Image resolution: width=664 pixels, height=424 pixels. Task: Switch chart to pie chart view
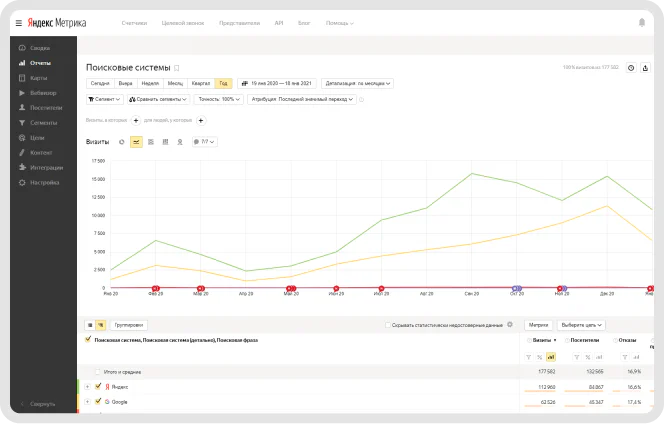122,142
